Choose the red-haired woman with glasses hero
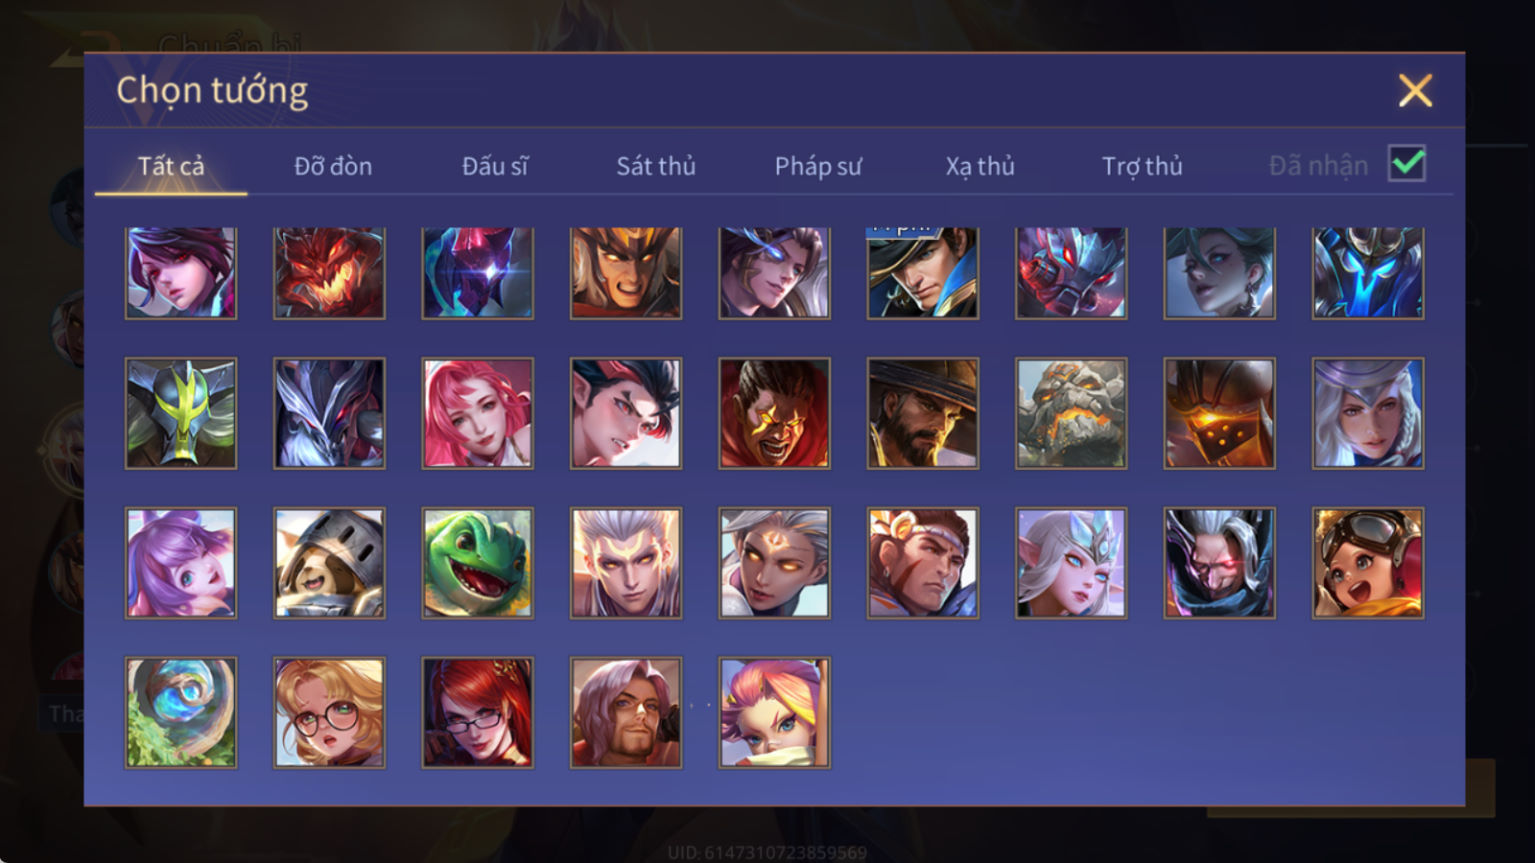Screen dimensions: 1535x863 (x=478, y=713)
